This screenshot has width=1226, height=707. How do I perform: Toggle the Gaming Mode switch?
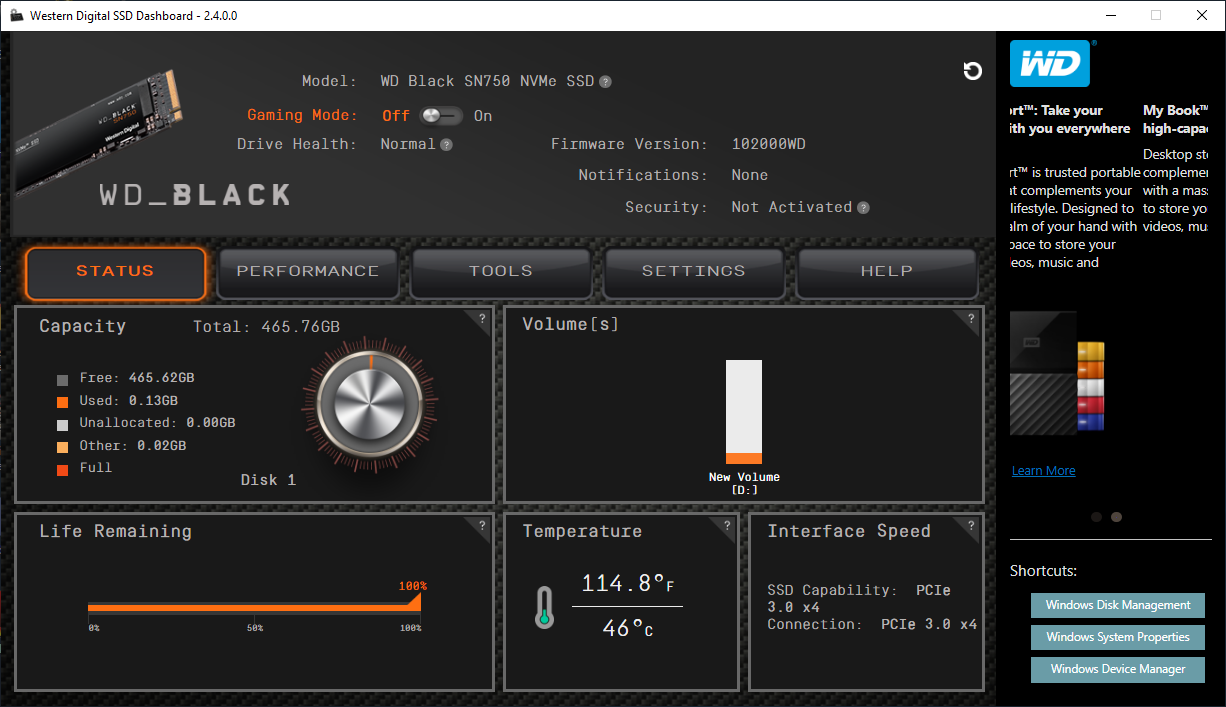[441, 116]
